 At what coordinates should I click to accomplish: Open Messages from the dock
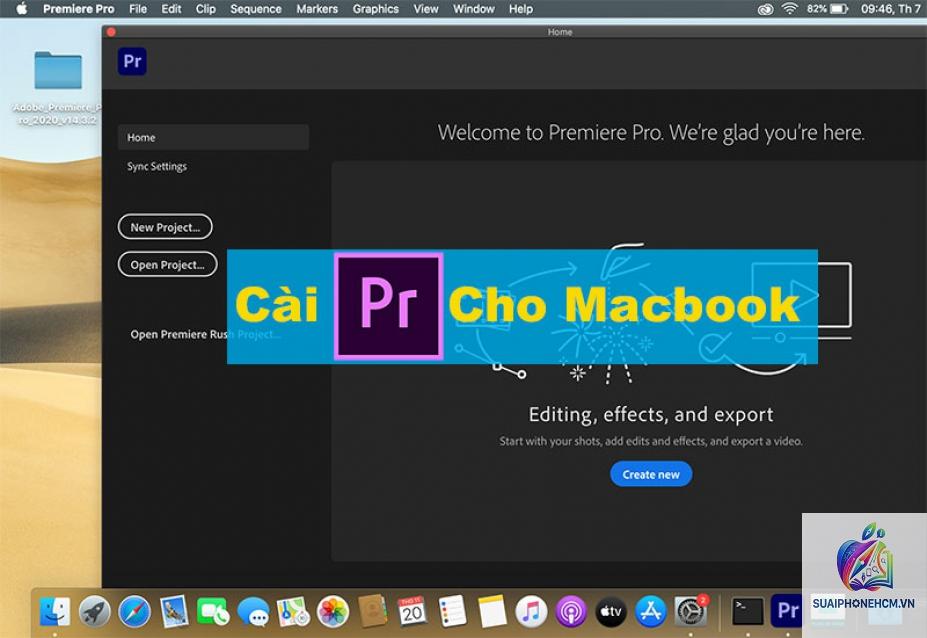coord(254,611)
